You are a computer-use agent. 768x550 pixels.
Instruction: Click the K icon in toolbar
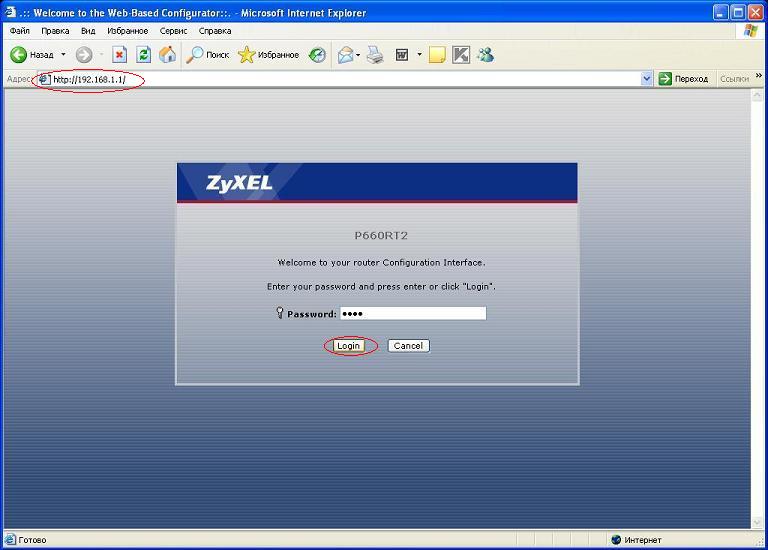pyautogui.click(x=461, y=54)
